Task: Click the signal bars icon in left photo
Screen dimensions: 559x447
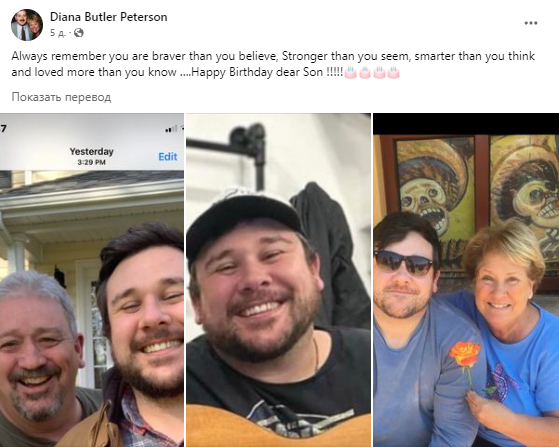Action: (x=171, y=129)
